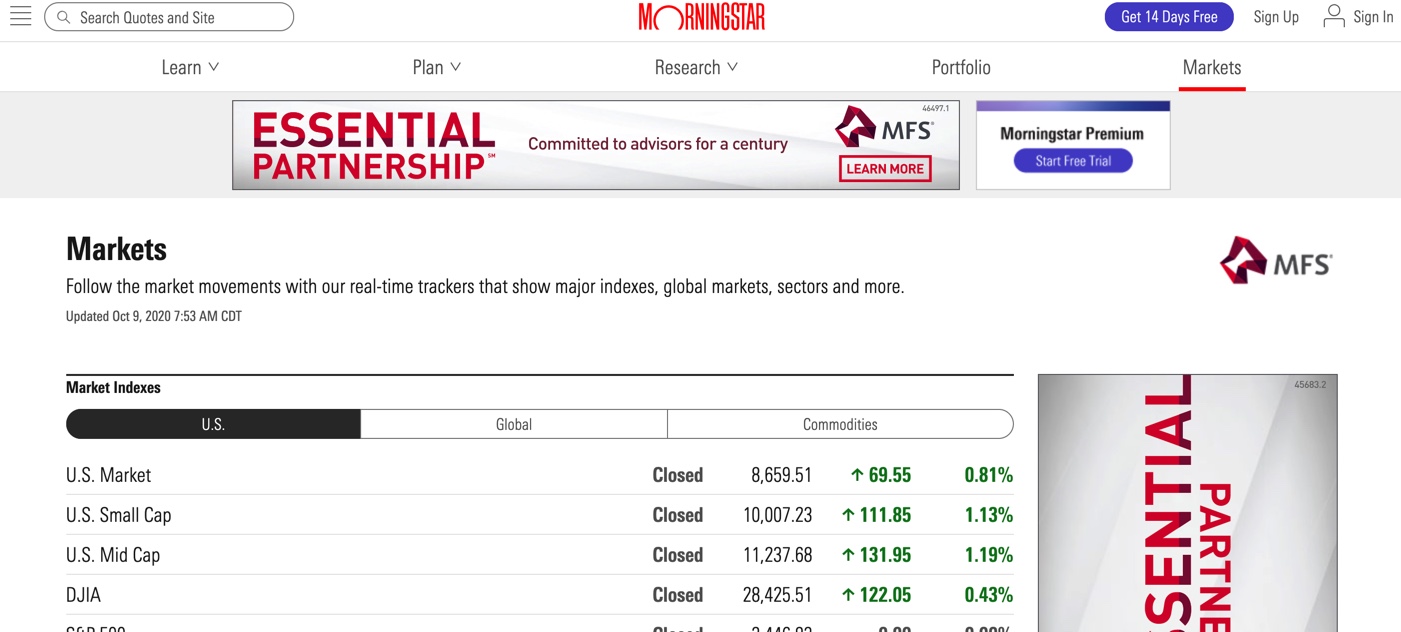Click the Morningstar Premium promo heading
1401x632 pixels.
coord(1072,133)
